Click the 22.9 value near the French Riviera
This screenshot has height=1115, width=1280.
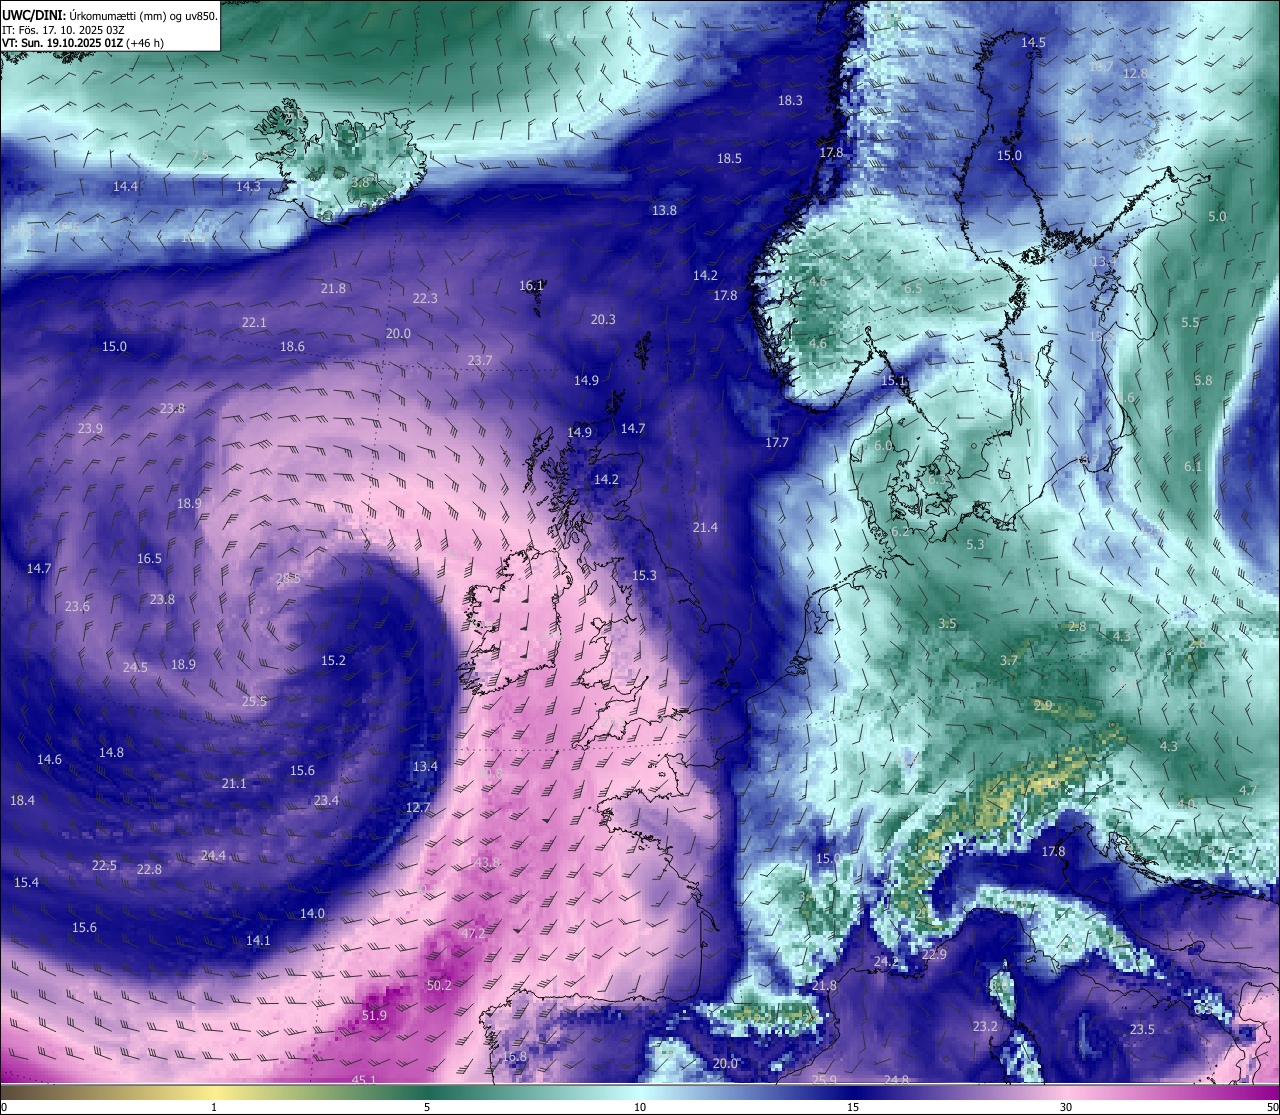[x=934, y=954]
